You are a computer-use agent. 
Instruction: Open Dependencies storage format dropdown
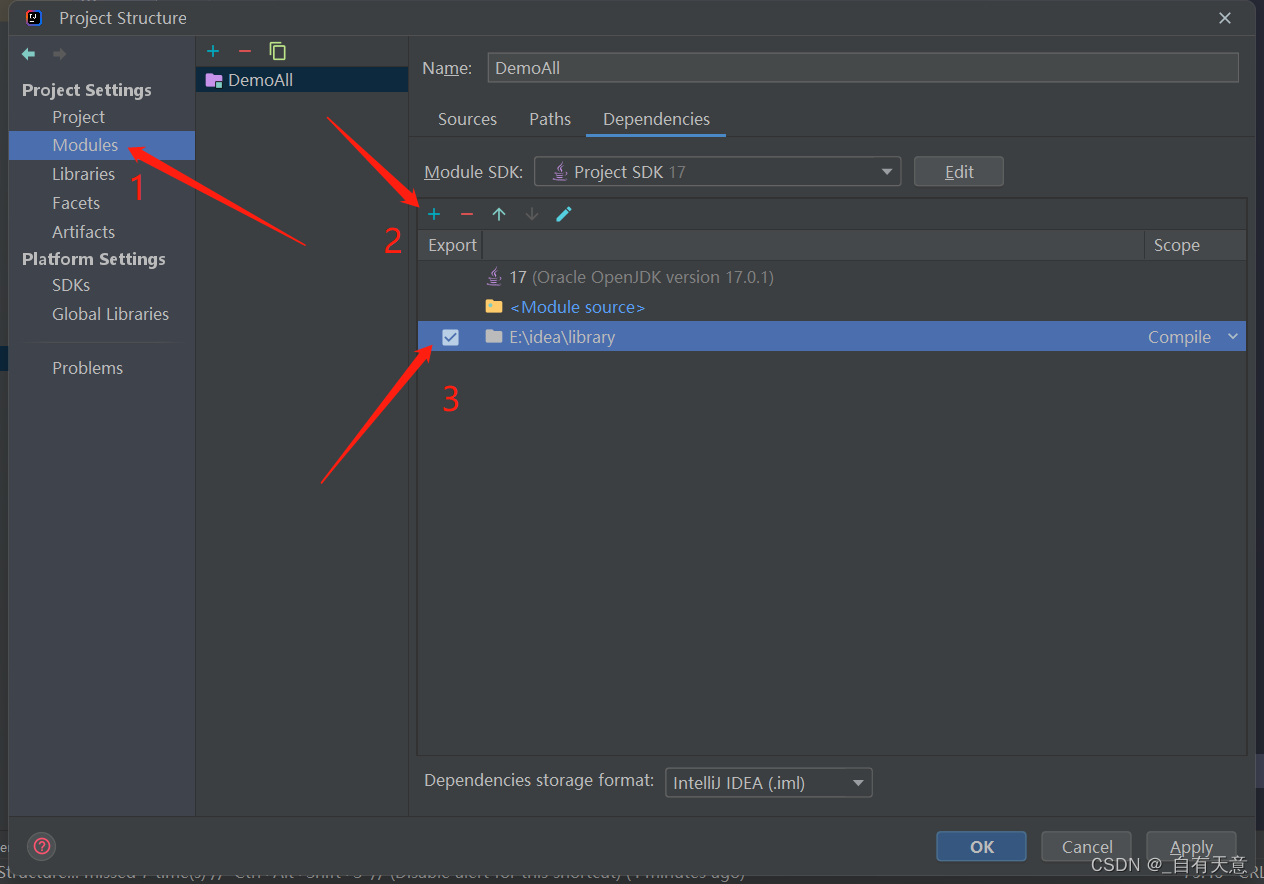coord(768,782)
